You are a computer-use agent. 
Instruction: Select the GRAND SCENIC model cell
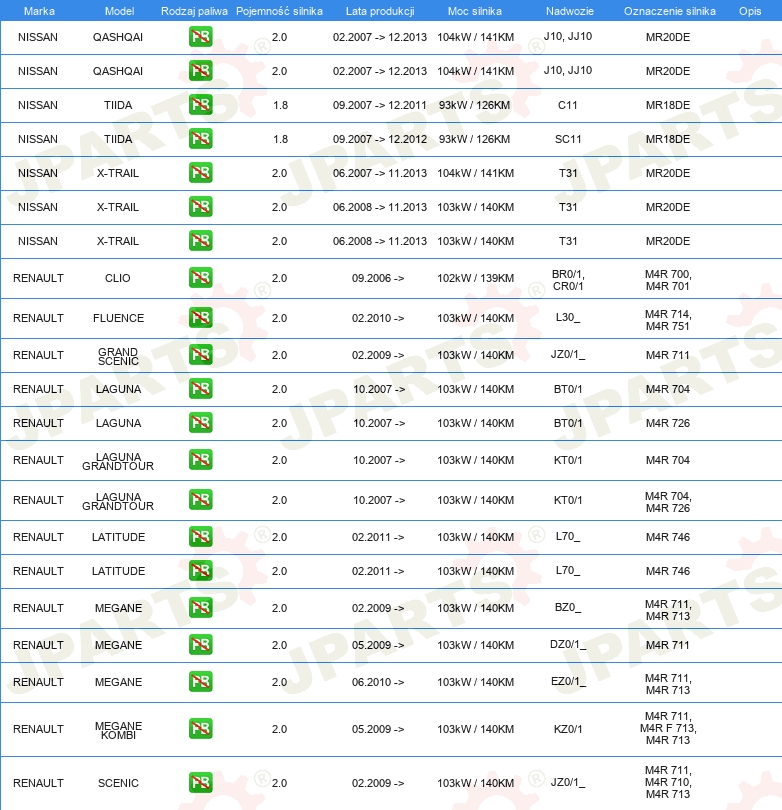(x=118, y=356)
